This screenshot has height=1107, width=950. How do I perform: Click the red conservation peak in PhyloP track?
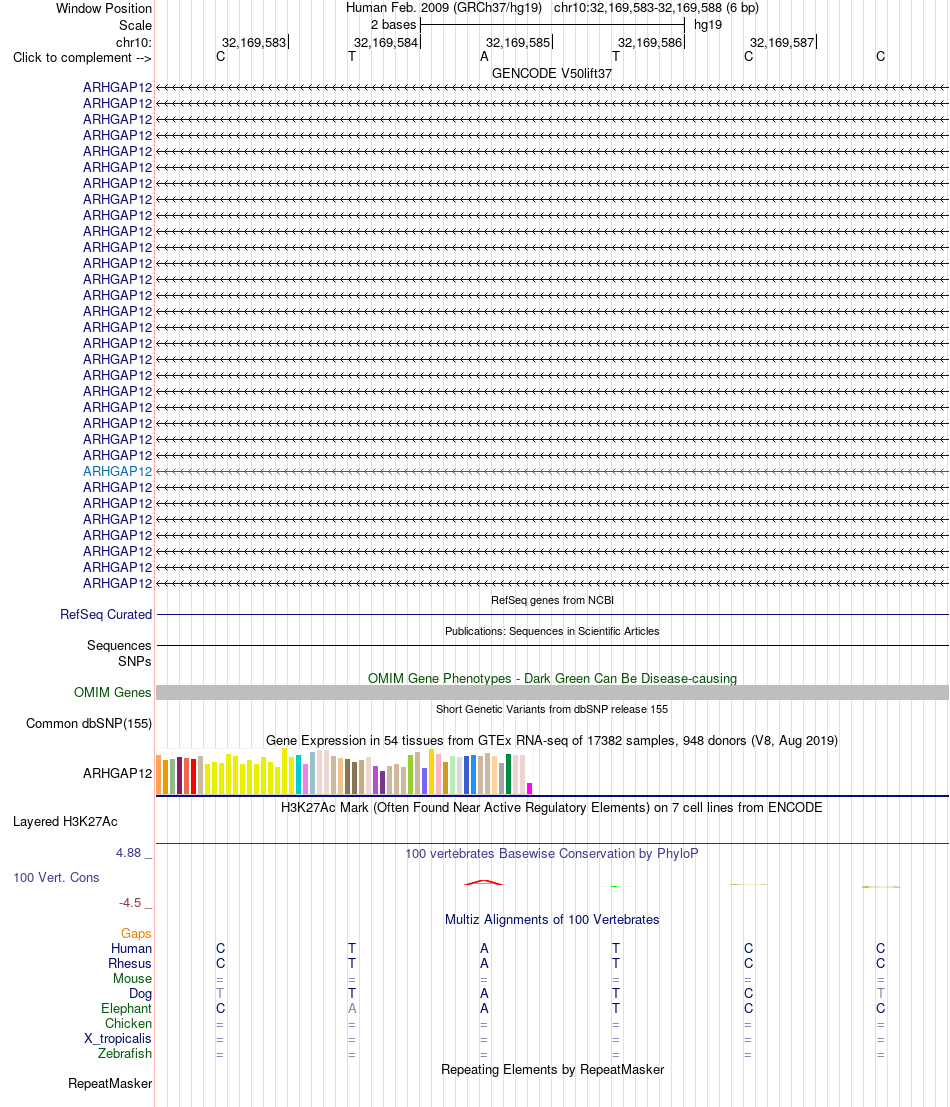tap(483, 882)
